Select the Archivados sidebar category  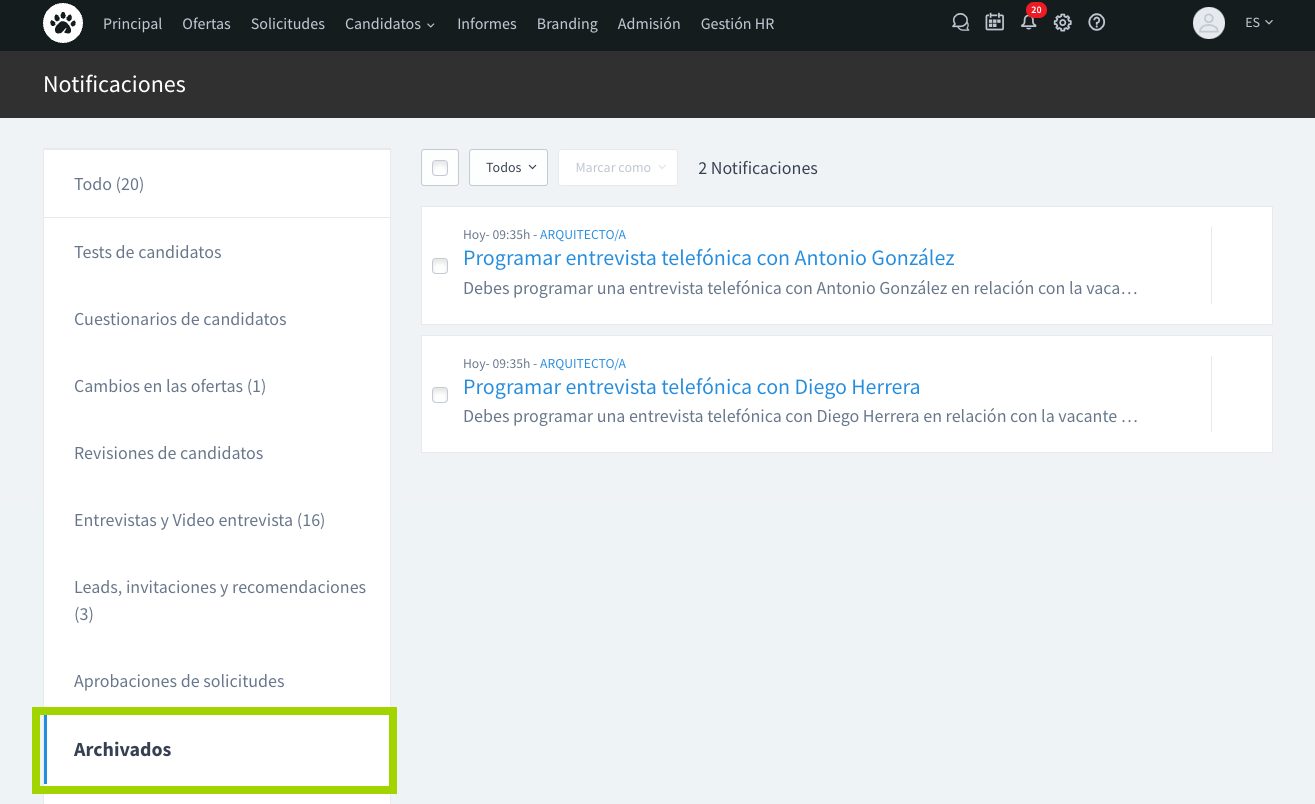tap(122, 749)
